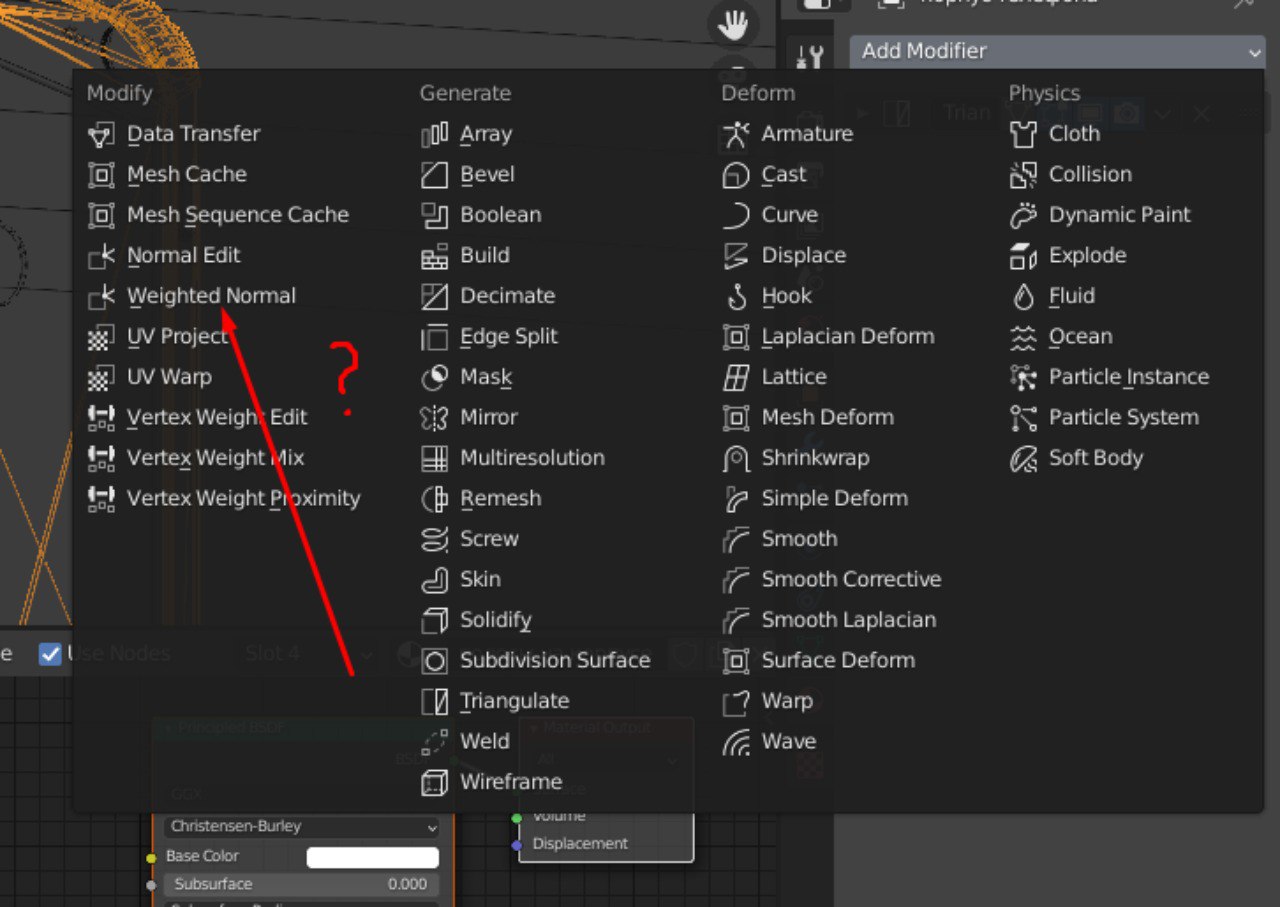Click the Armature modifier icon
This screenshot has width=1280, height=907.
point(736,134)
